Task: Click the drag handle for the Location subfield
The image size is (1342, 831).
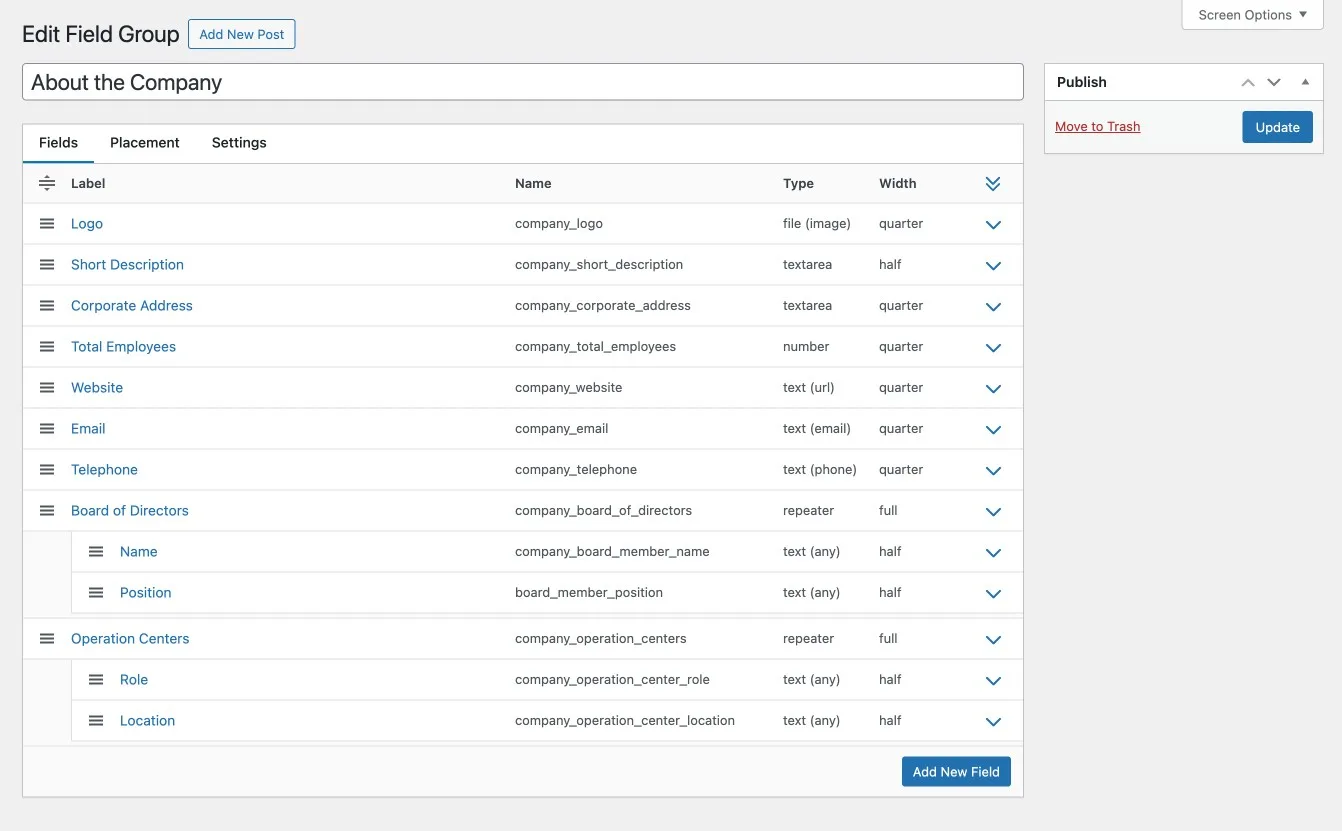Action: (96, 721)
